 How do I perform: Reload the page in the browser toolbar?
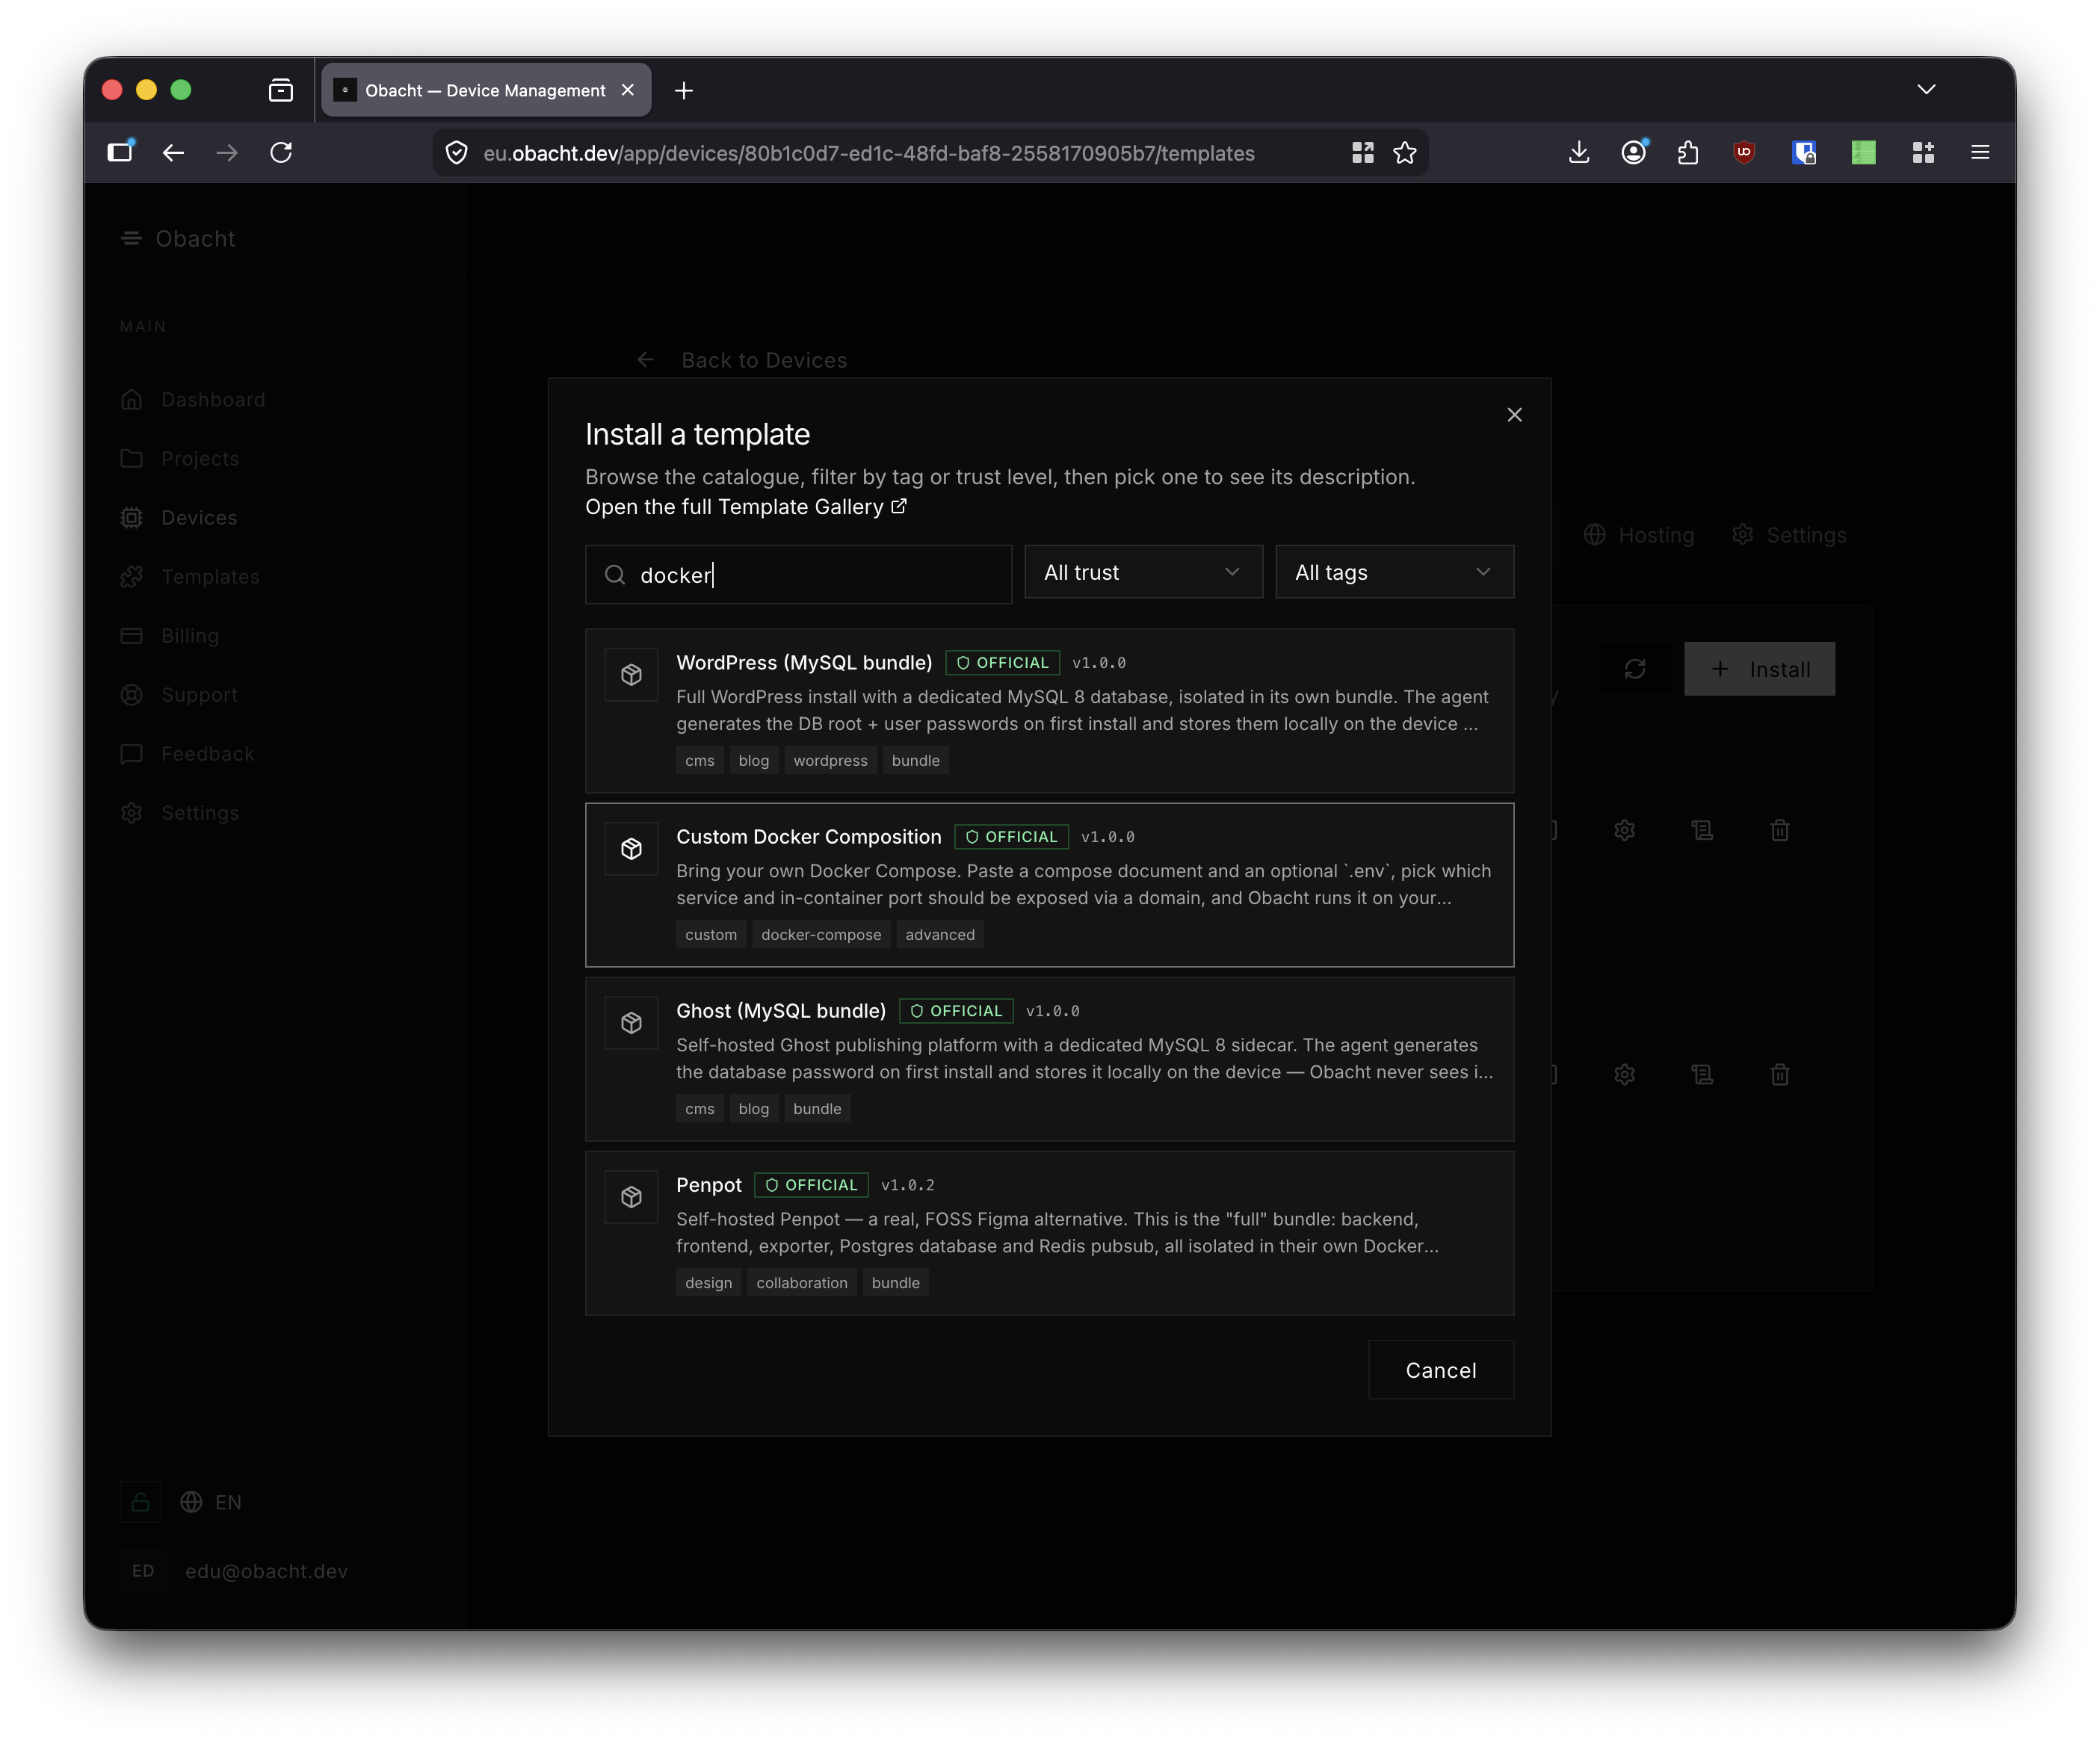pos(281,152)
